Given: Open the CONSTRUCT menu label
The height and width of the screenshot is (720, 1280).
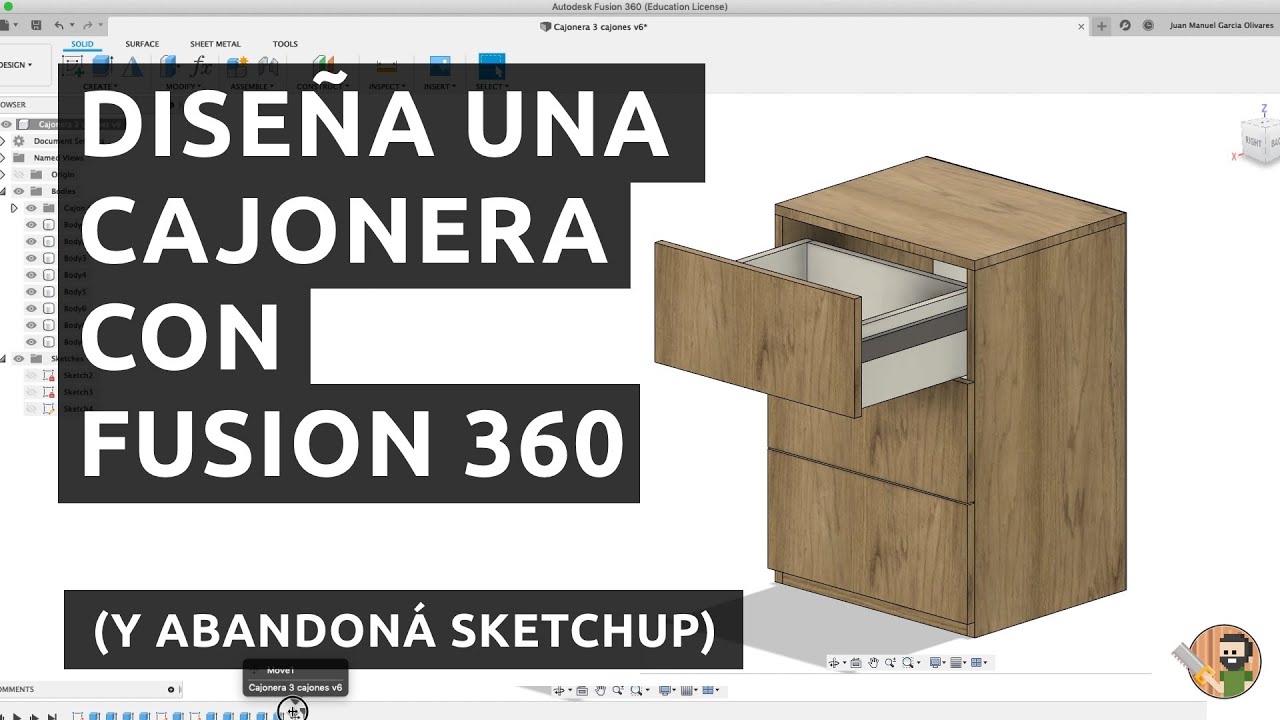Looking at the screenshot, I should pos(321,87).
